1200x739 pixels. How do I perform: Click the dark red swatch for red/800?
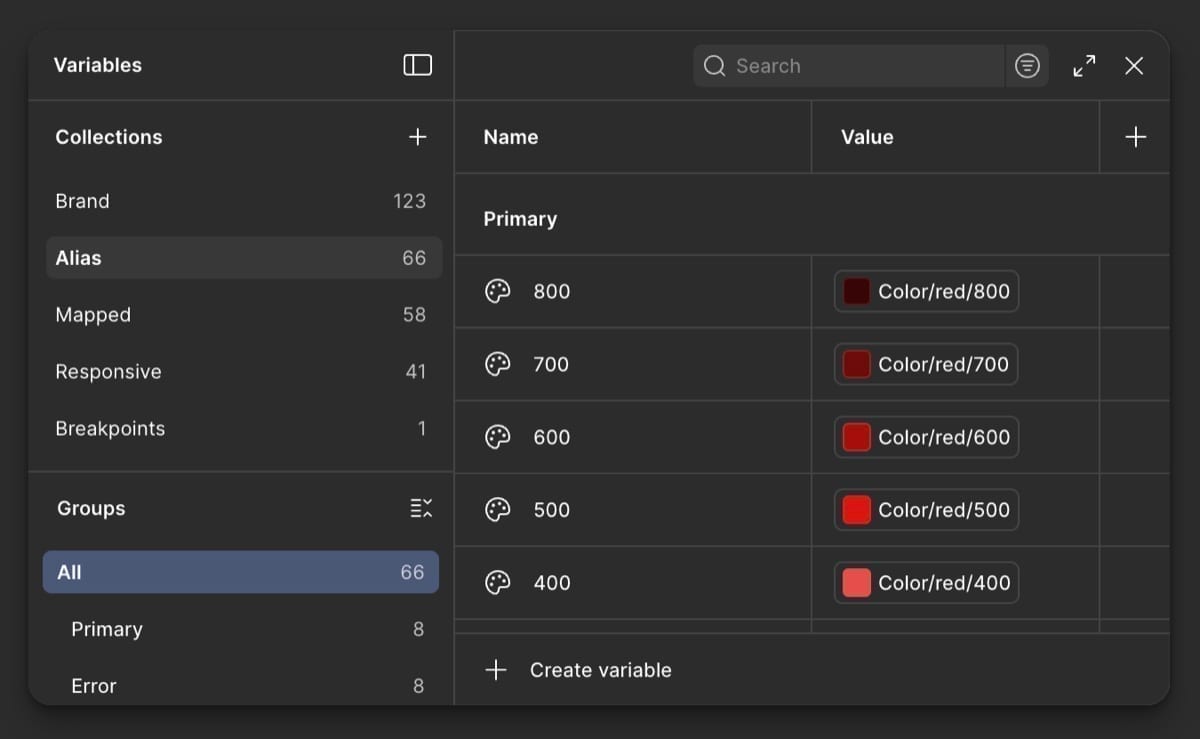(857, 291)
